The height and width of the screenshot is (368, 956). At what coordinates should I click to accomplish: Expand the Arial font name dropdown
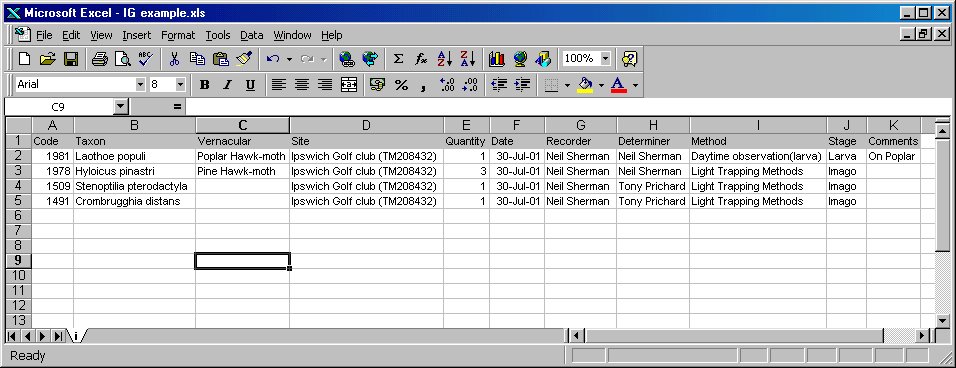point(140,85)
